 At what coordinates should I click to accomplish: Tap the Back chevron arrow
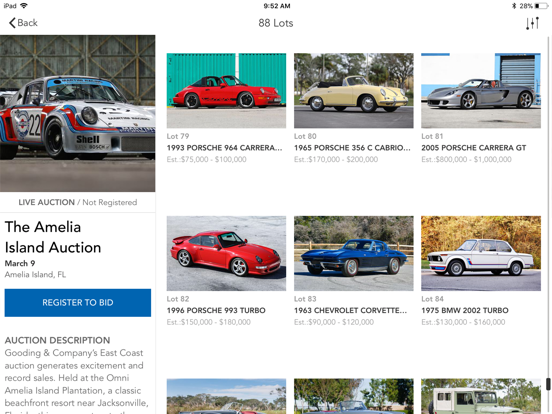(x=12, y=23)
